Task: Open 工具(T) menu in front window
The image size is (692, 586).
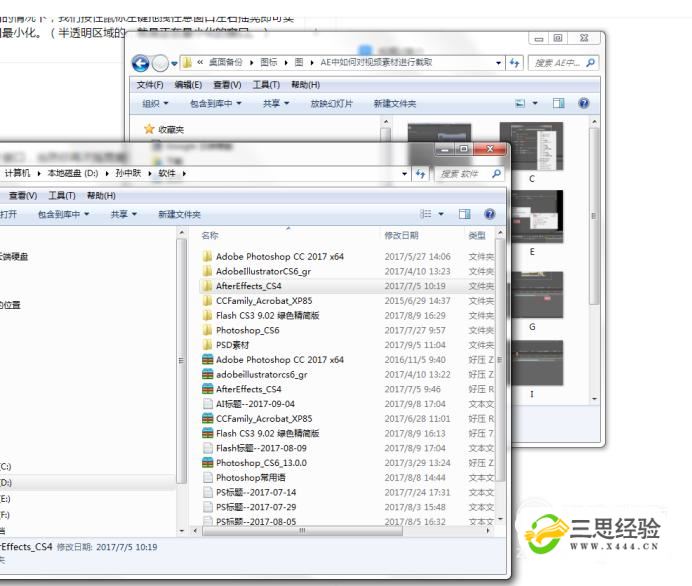Action: click(x=62, y=195)
